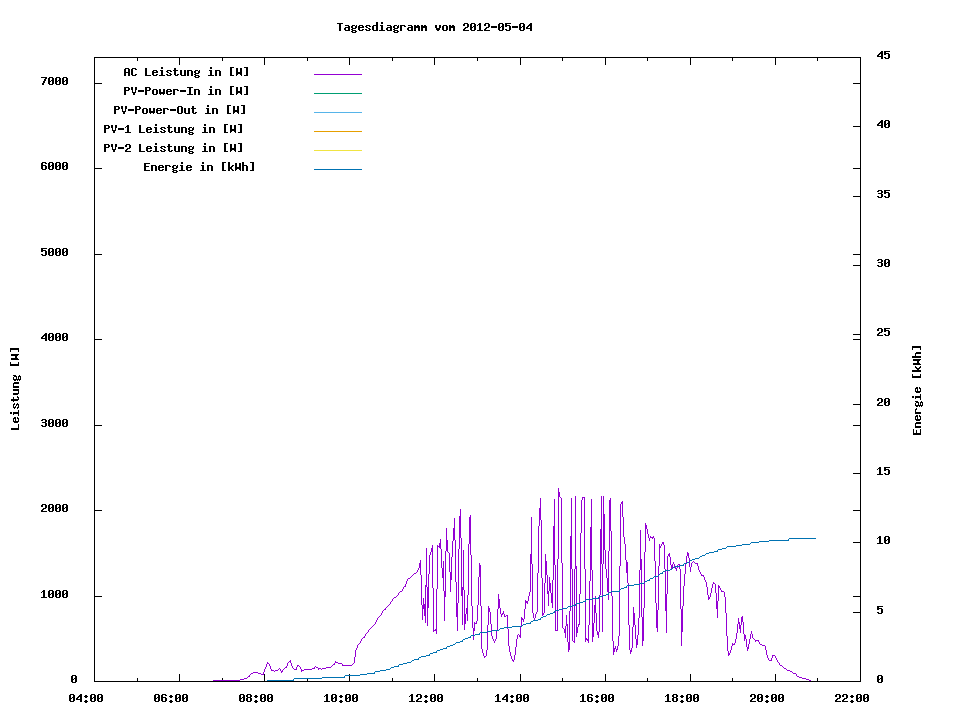Click the 'PV-Power-In in [W]' legend label
Viewport: 960px width, 720px height.
point(186,91)
